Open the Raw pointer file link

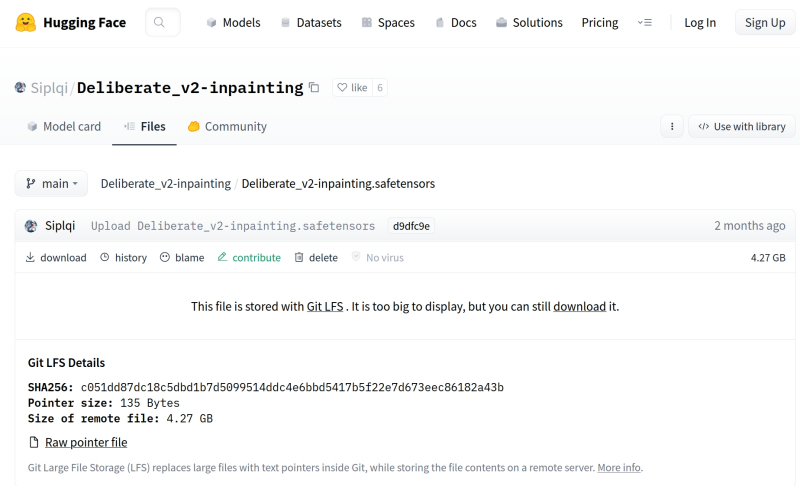coord(85,442)
